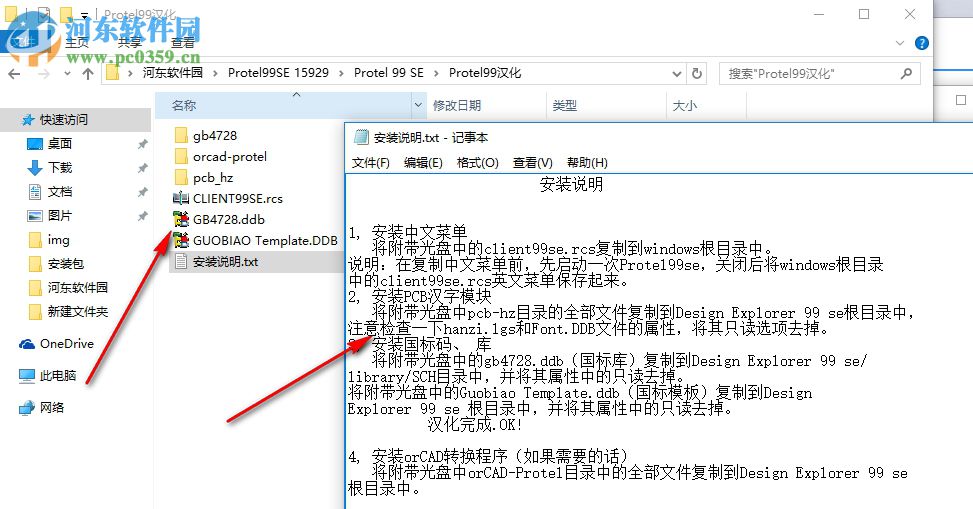Unpin 文档 using its pin icon

(x=142, y=192)
